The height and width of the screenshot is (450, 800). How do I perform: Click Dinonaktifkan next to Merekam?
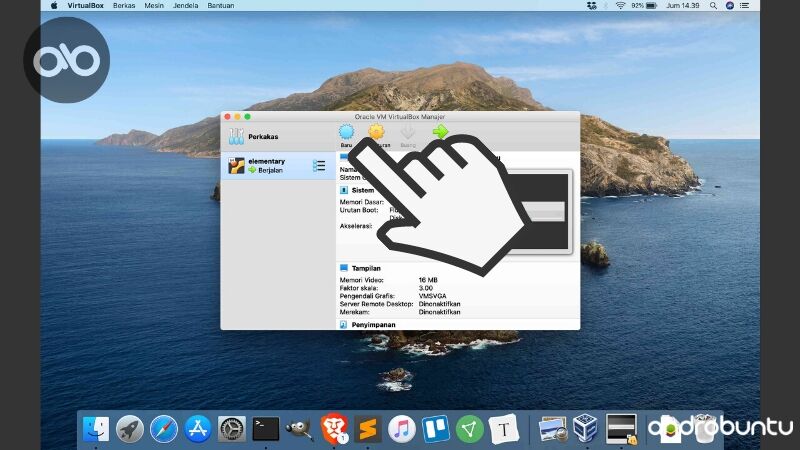(439, 312)
